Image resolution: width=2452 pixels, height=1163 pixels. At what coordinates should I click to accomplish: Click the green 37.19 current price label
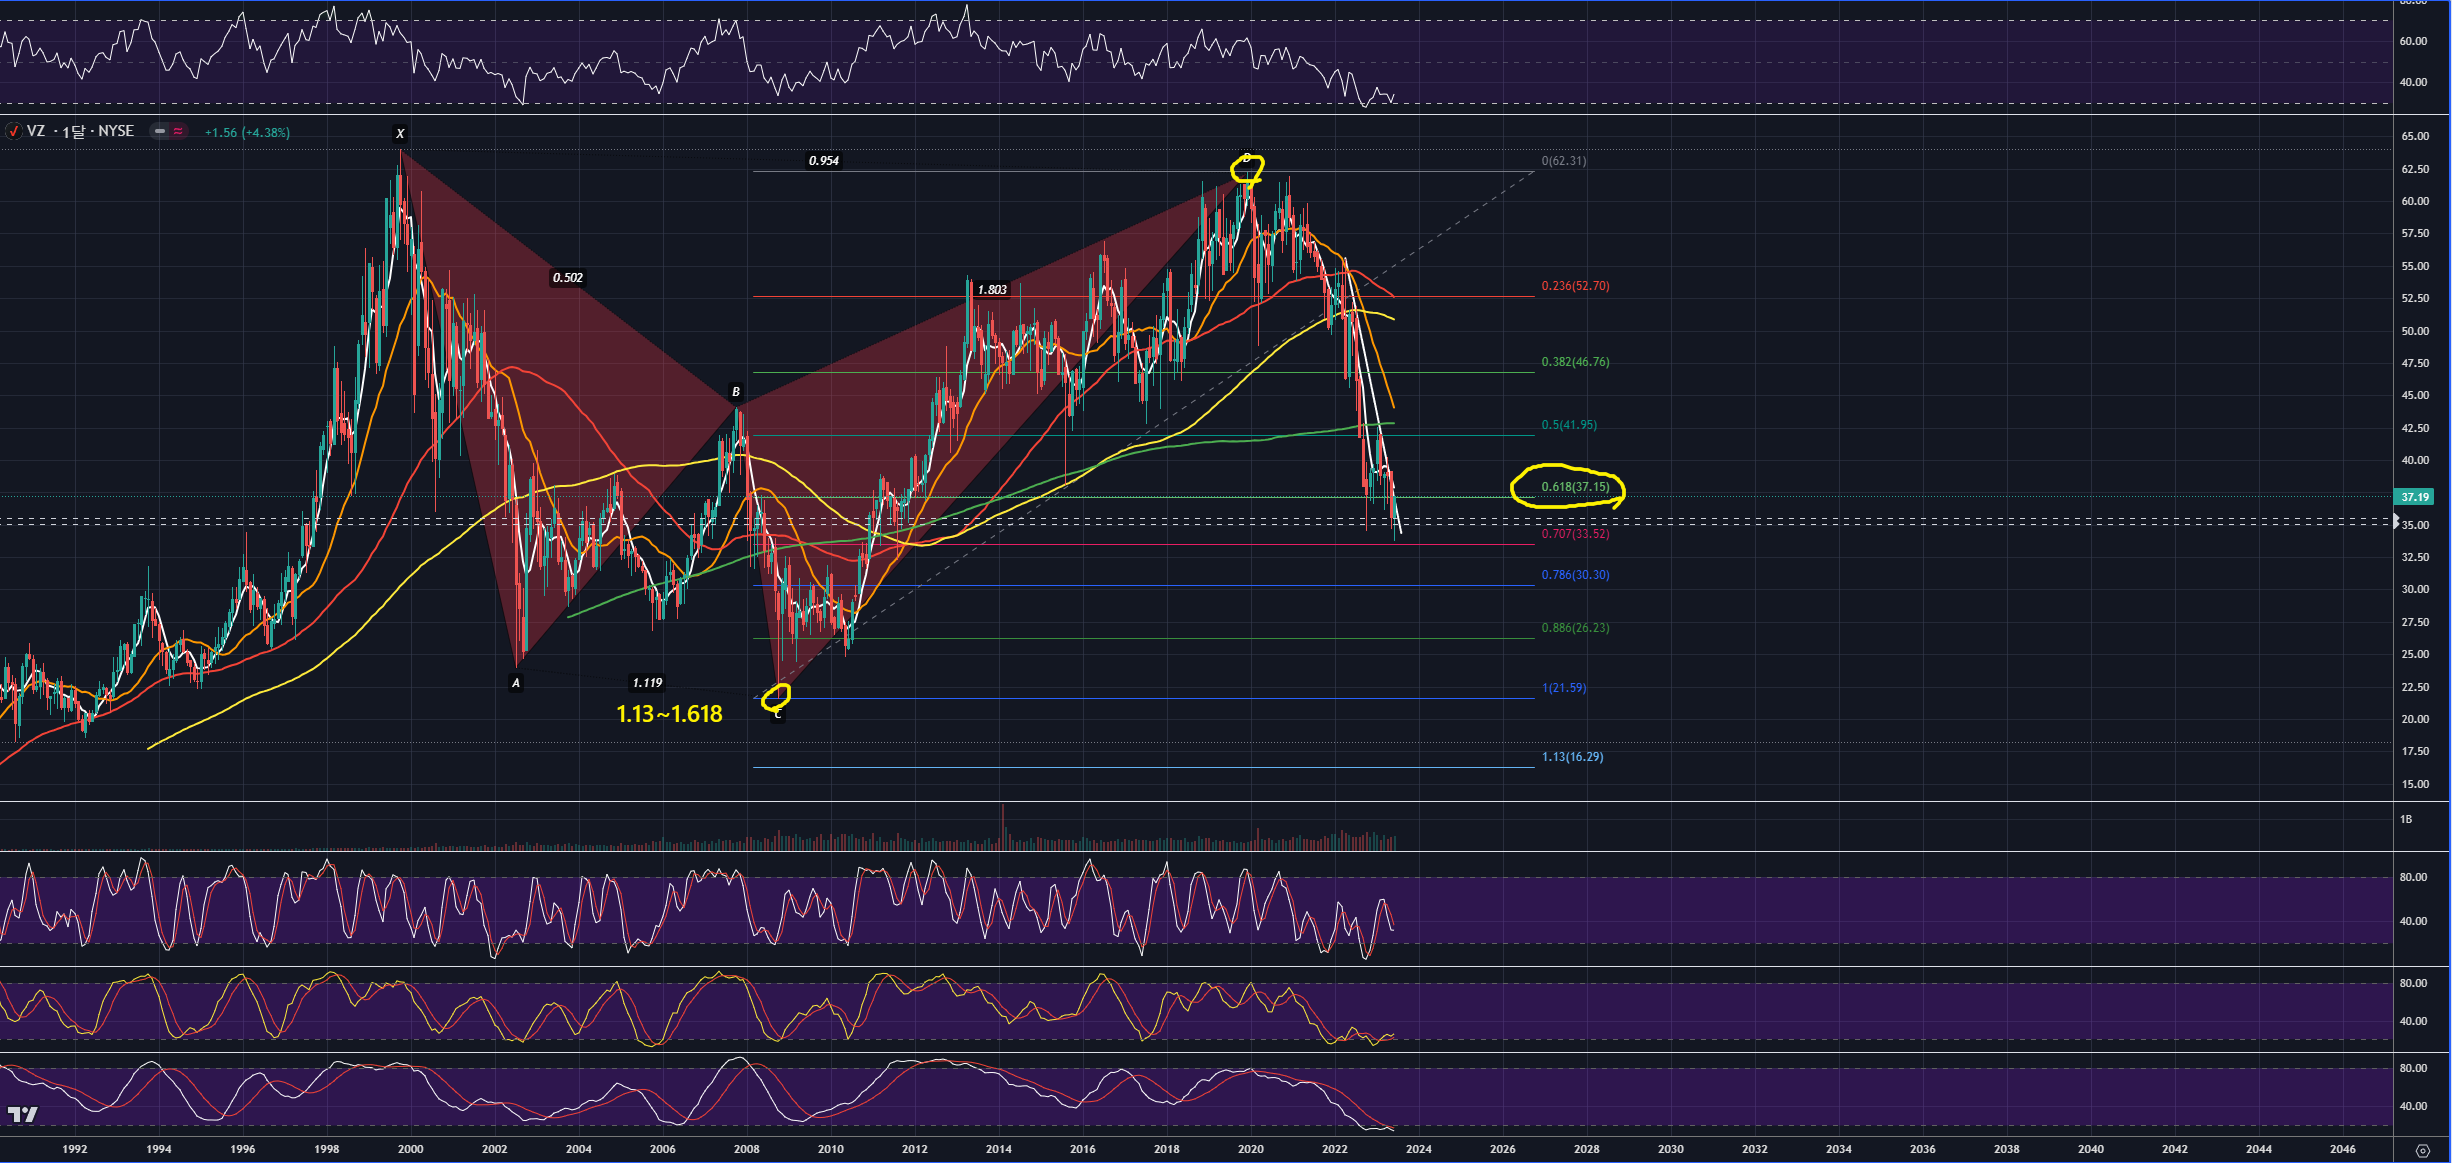(2415, 497)
